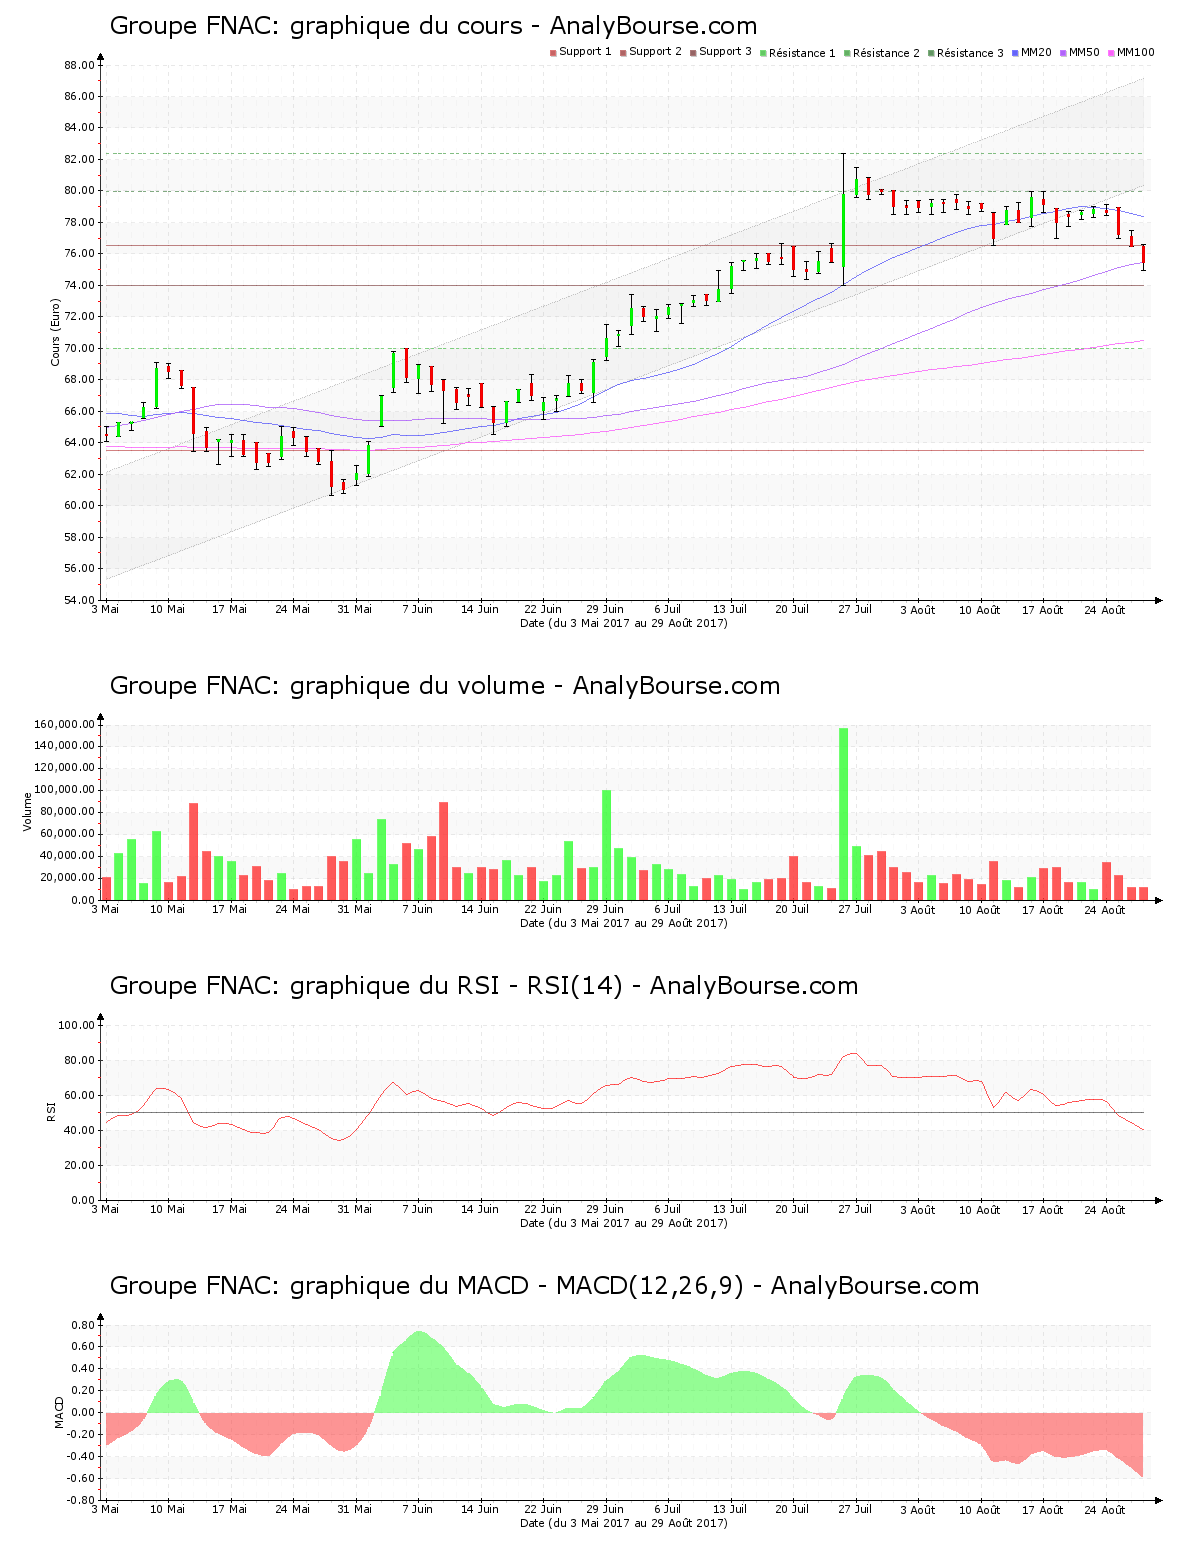Screen dimensions: 1200x1550
Task: Click the 20,000.00 volume axis value
Action: click(67, 878)
